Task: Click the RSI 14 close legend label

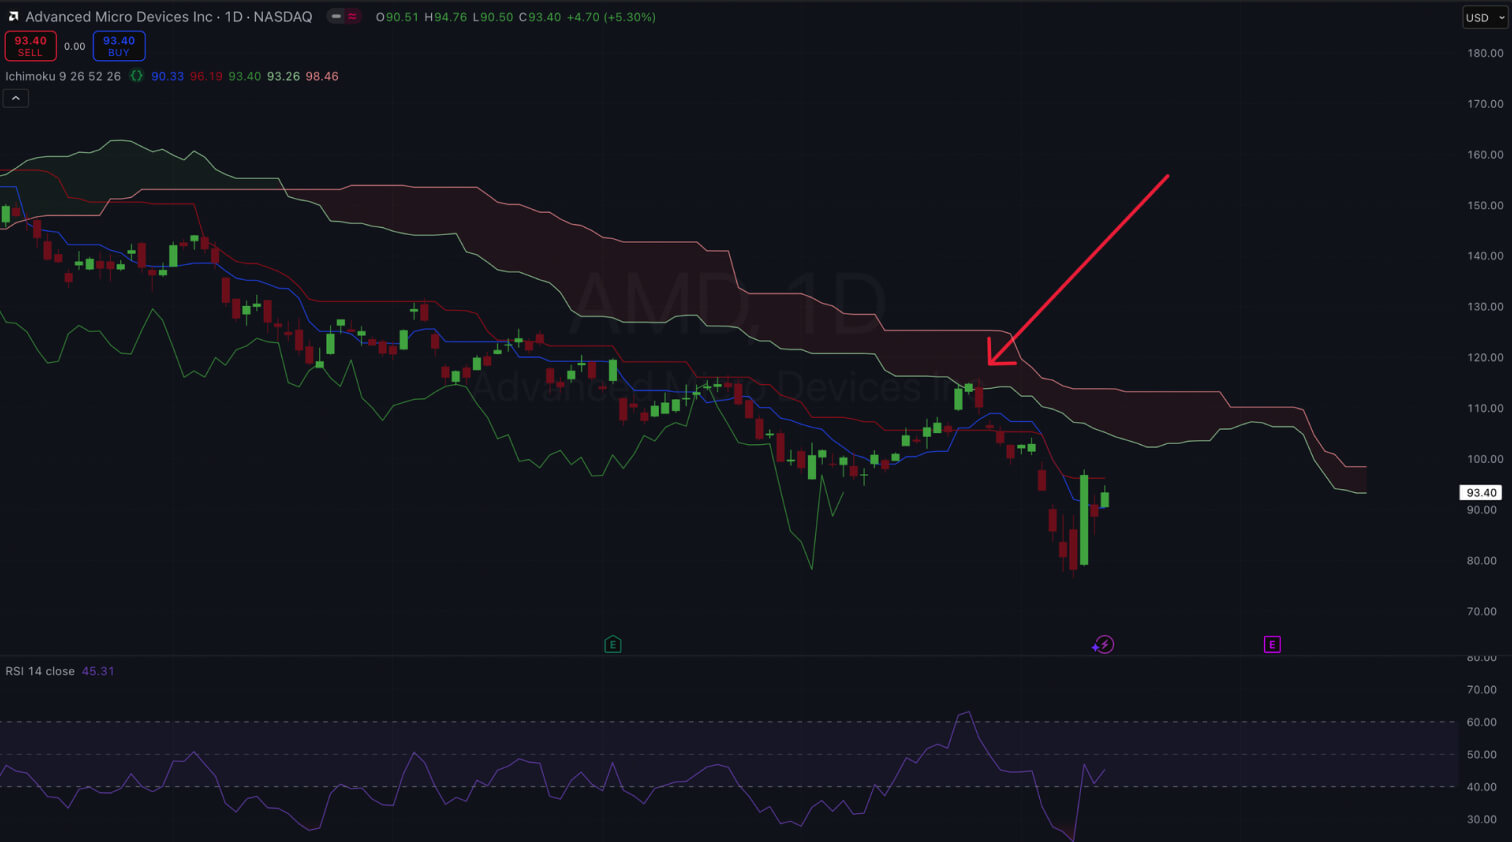Action: tap(40, 671)
